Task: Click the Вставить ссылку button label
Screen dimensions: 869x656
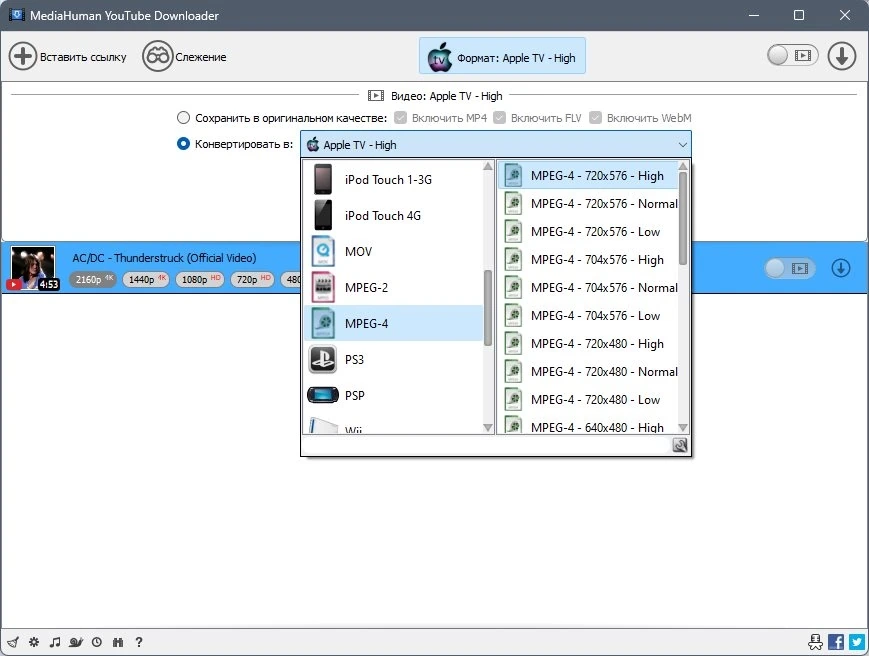Action: coord(83,57)
